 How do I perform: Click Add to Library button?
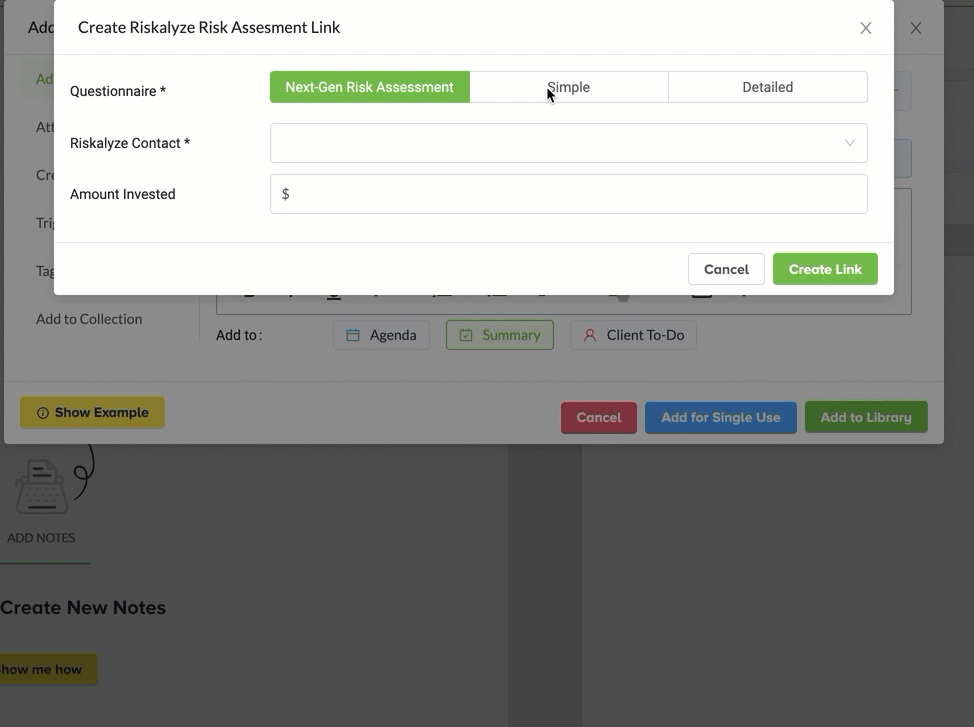[x=866, y=418]
